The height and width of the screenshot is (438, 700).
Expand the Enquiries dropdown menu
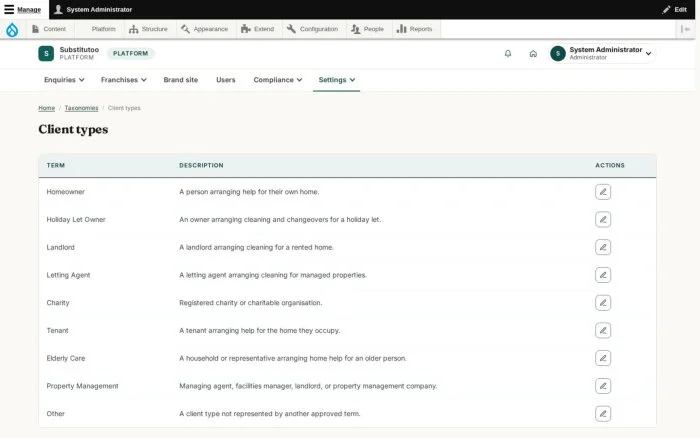point(64,80)
